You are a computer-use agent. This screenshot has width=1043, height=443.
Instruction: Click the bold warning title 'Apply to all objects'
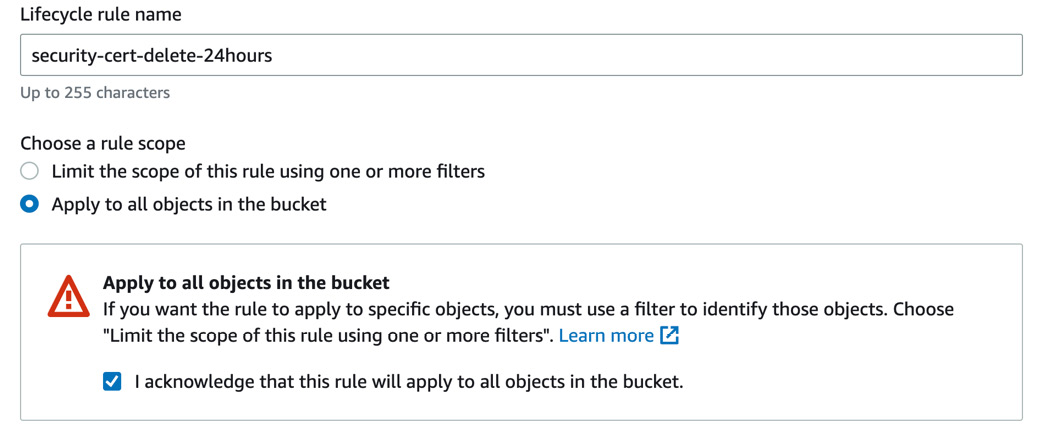coord(246,283)
